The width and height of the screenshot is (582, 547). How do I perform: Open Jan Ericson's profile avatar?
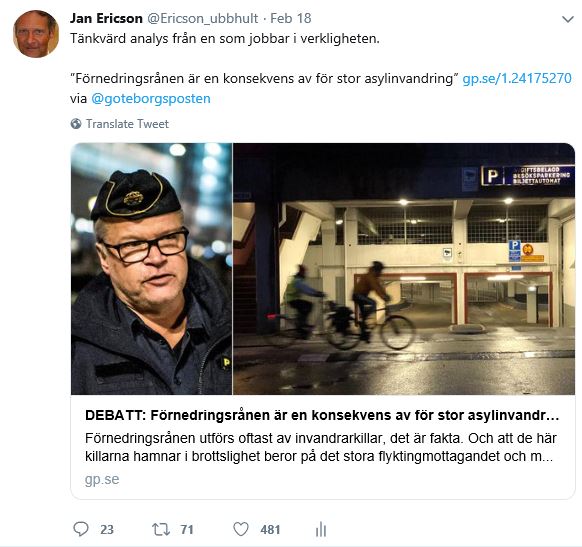point(36,34)
